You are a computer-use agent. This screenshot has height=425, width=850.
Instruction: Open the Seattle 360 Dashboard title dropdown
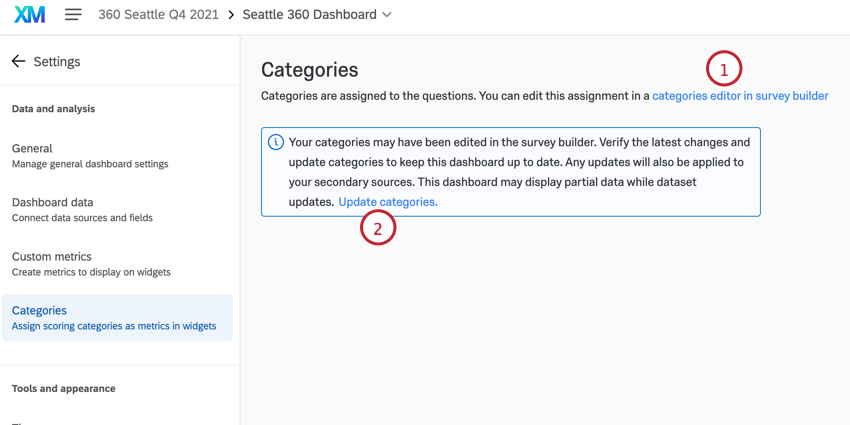click(310, 15)
